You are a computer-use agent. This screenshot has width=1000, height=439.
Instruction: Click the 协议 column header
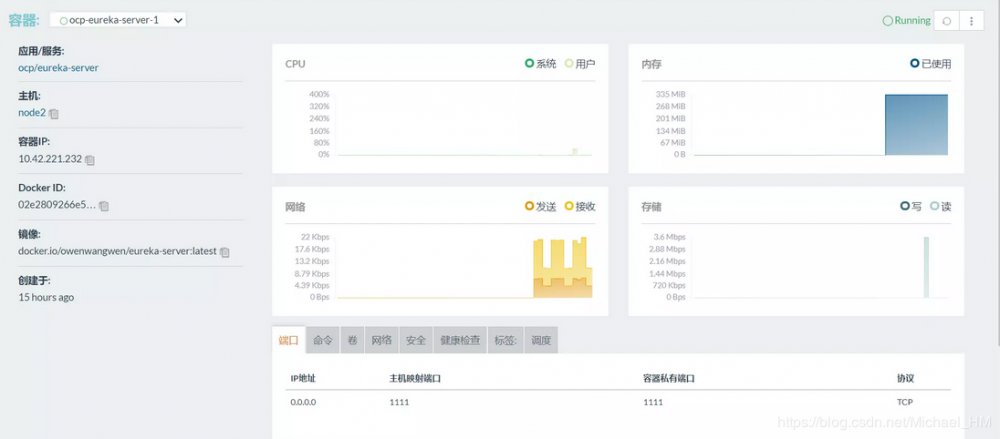click(x=906, y=378)
